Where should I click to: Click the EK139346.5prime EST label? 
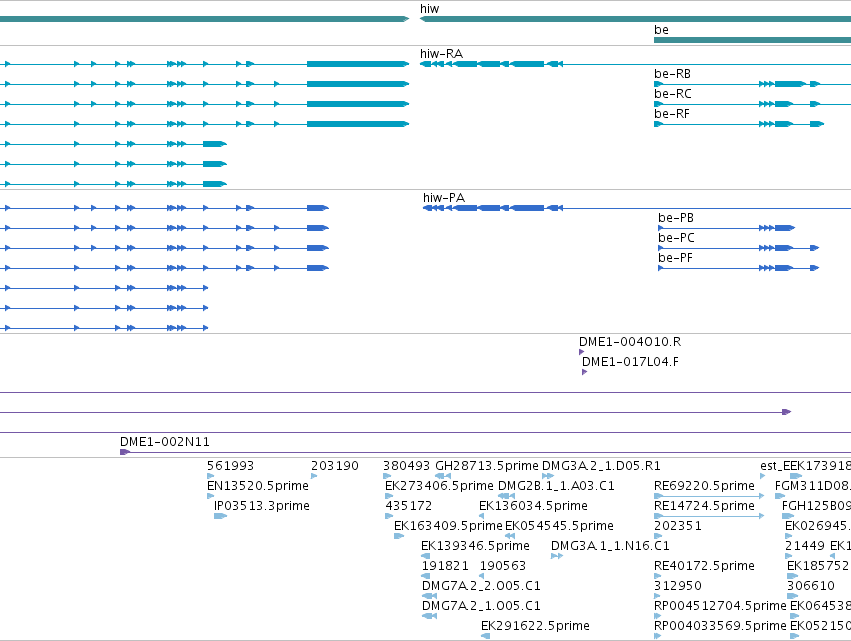(x=475, y=546)
